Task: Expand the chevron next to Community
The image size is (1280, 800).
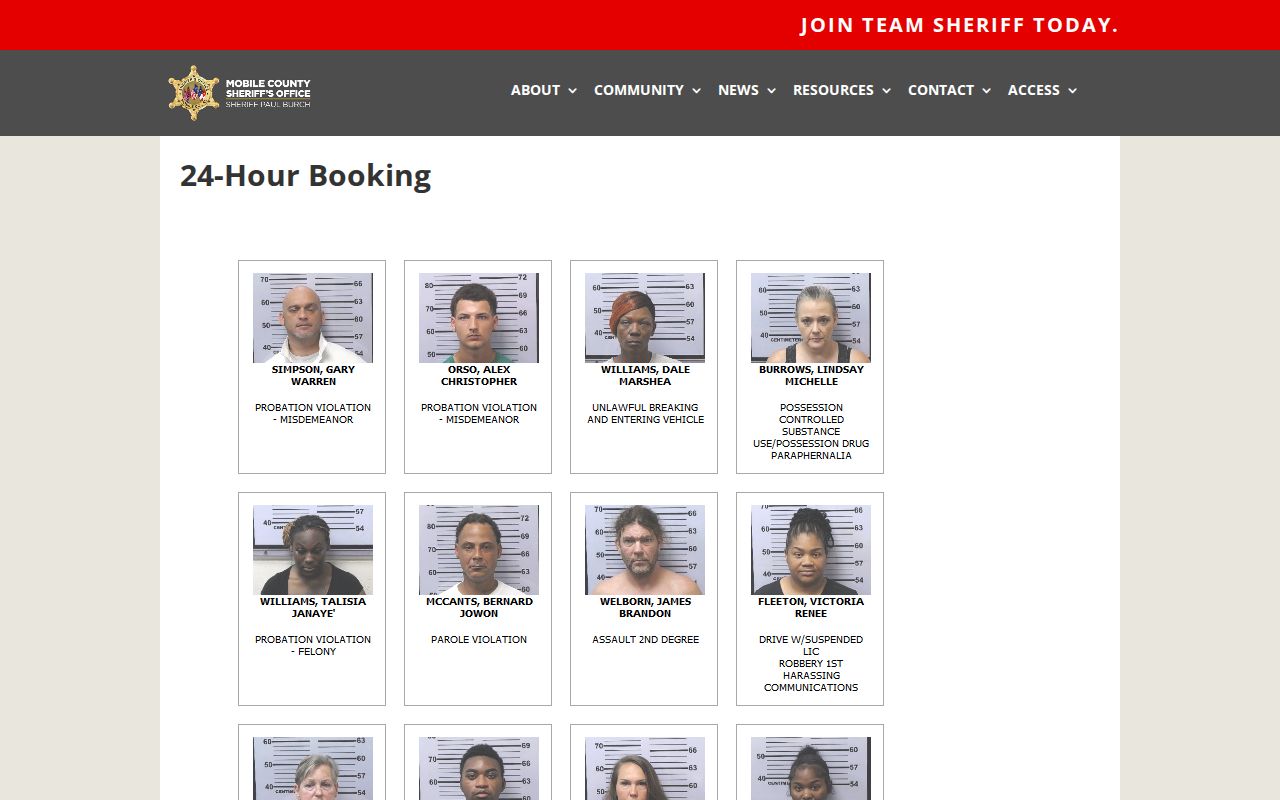Action: [696, 91]
